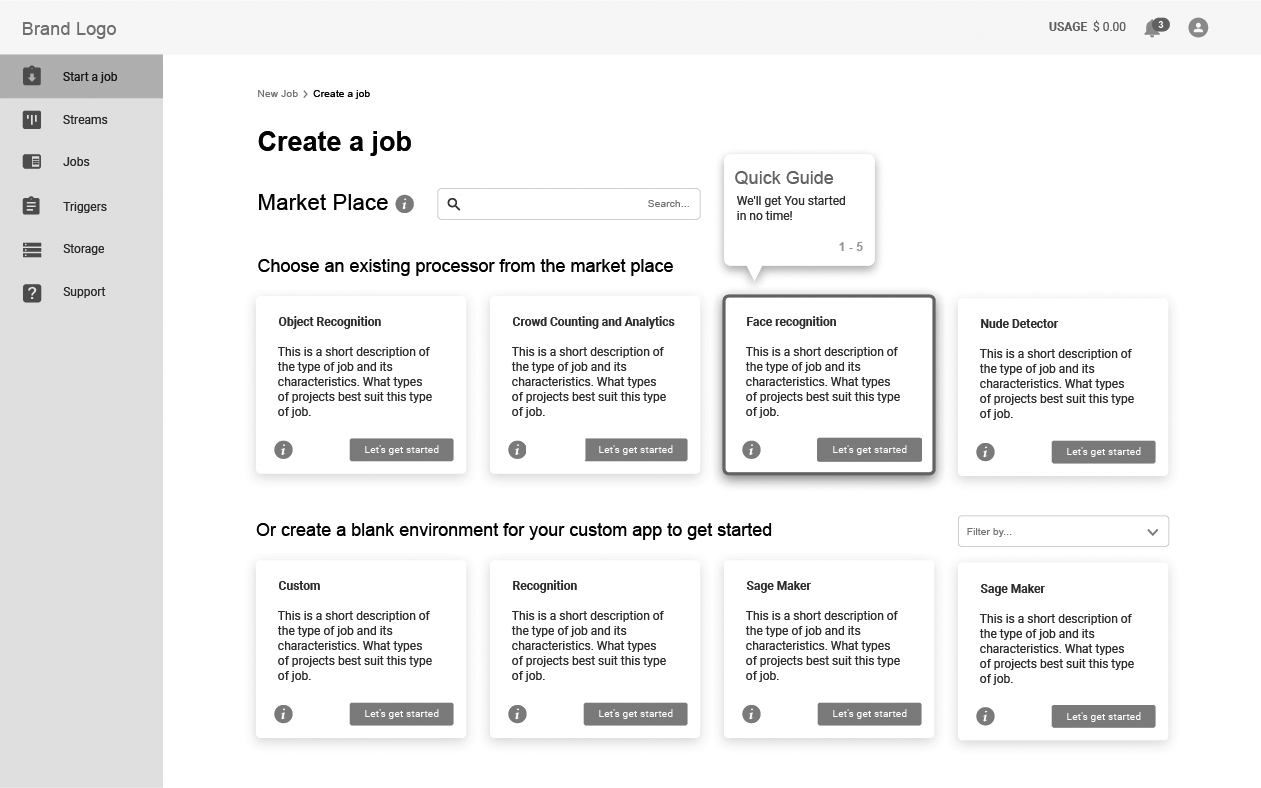Screen dimensions: 1261x788
Task: Click the Nude Detector card info icon
Action: (986, 452)
